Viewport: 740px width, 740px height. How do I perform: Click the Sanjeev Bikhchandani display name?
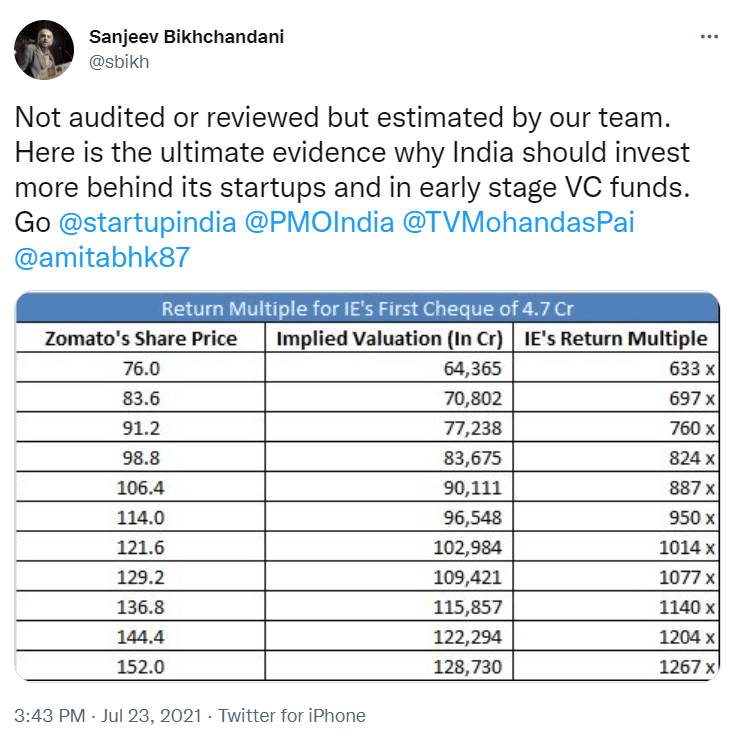click(x=186, y=37)
